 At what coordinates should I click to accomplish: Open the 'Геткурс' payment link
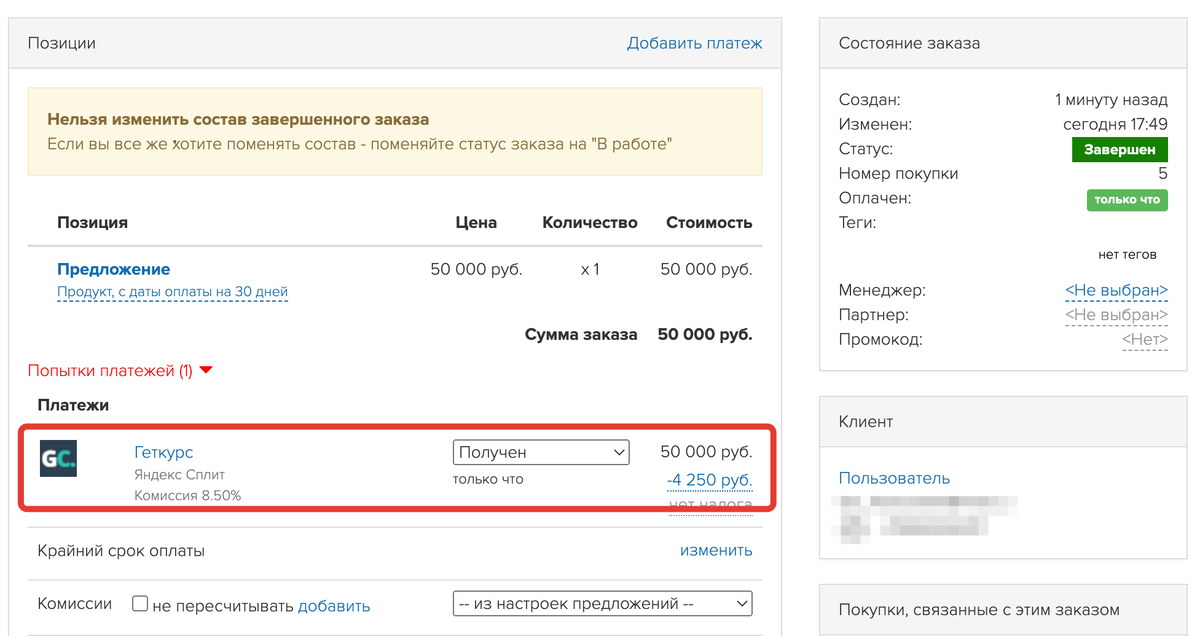pos(163,452)
